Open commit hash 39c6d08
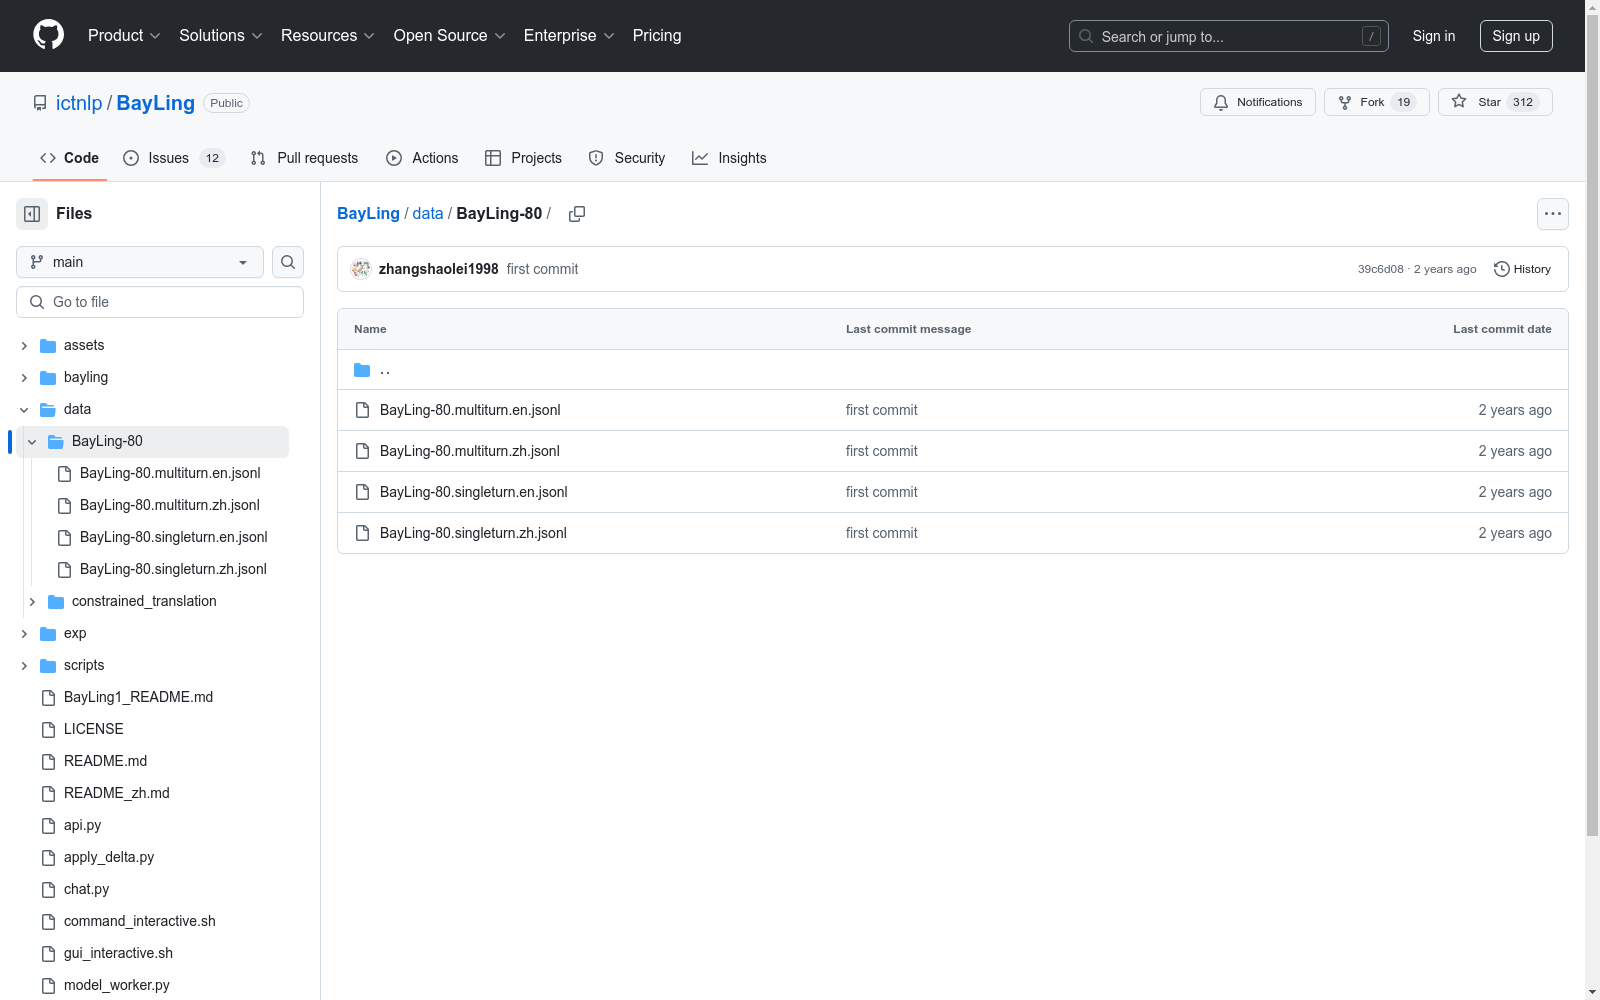The width and height of the screenshot is (1600, 1000). (x=1380, y=269)
